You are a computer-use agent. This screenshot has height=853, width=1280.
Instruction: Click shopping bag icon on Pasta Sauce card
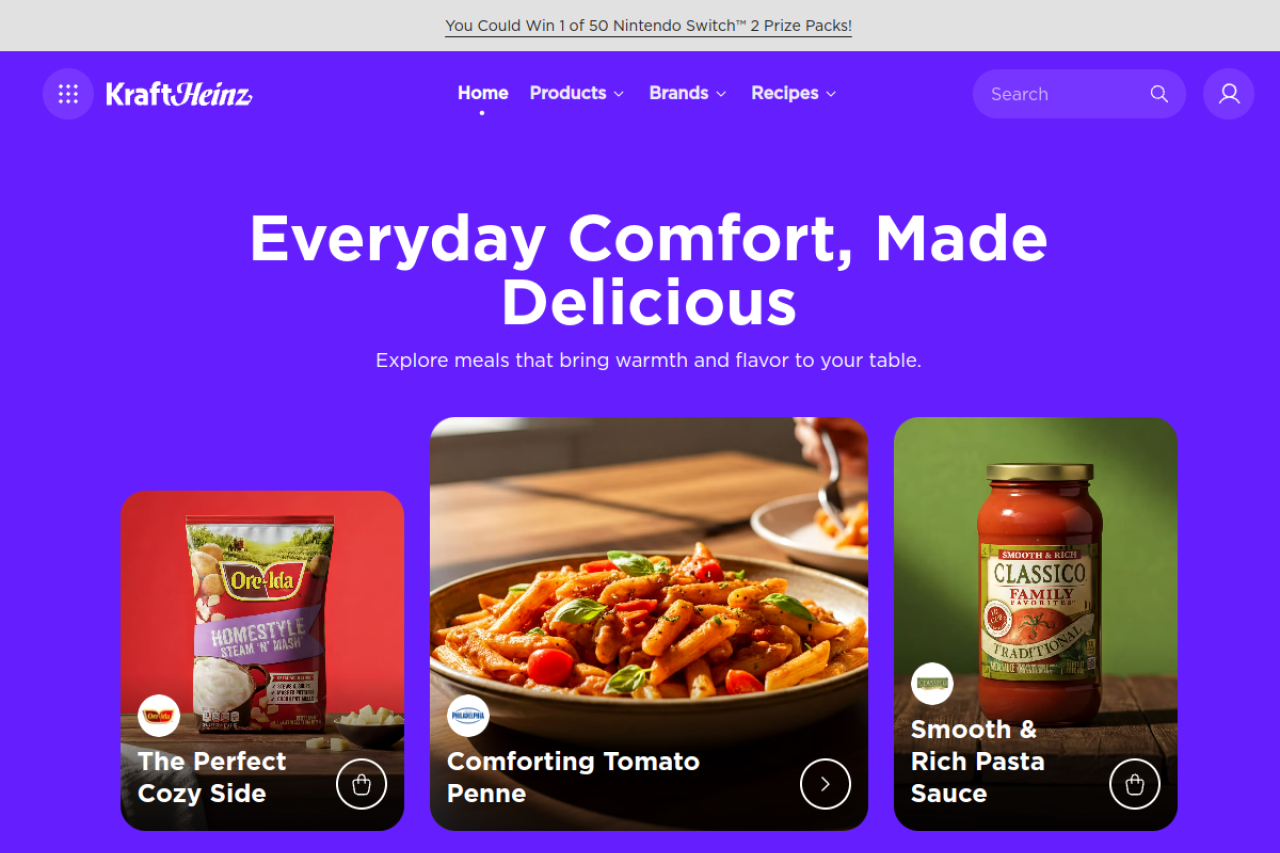pyautogui.click(x=1135, y=784)
